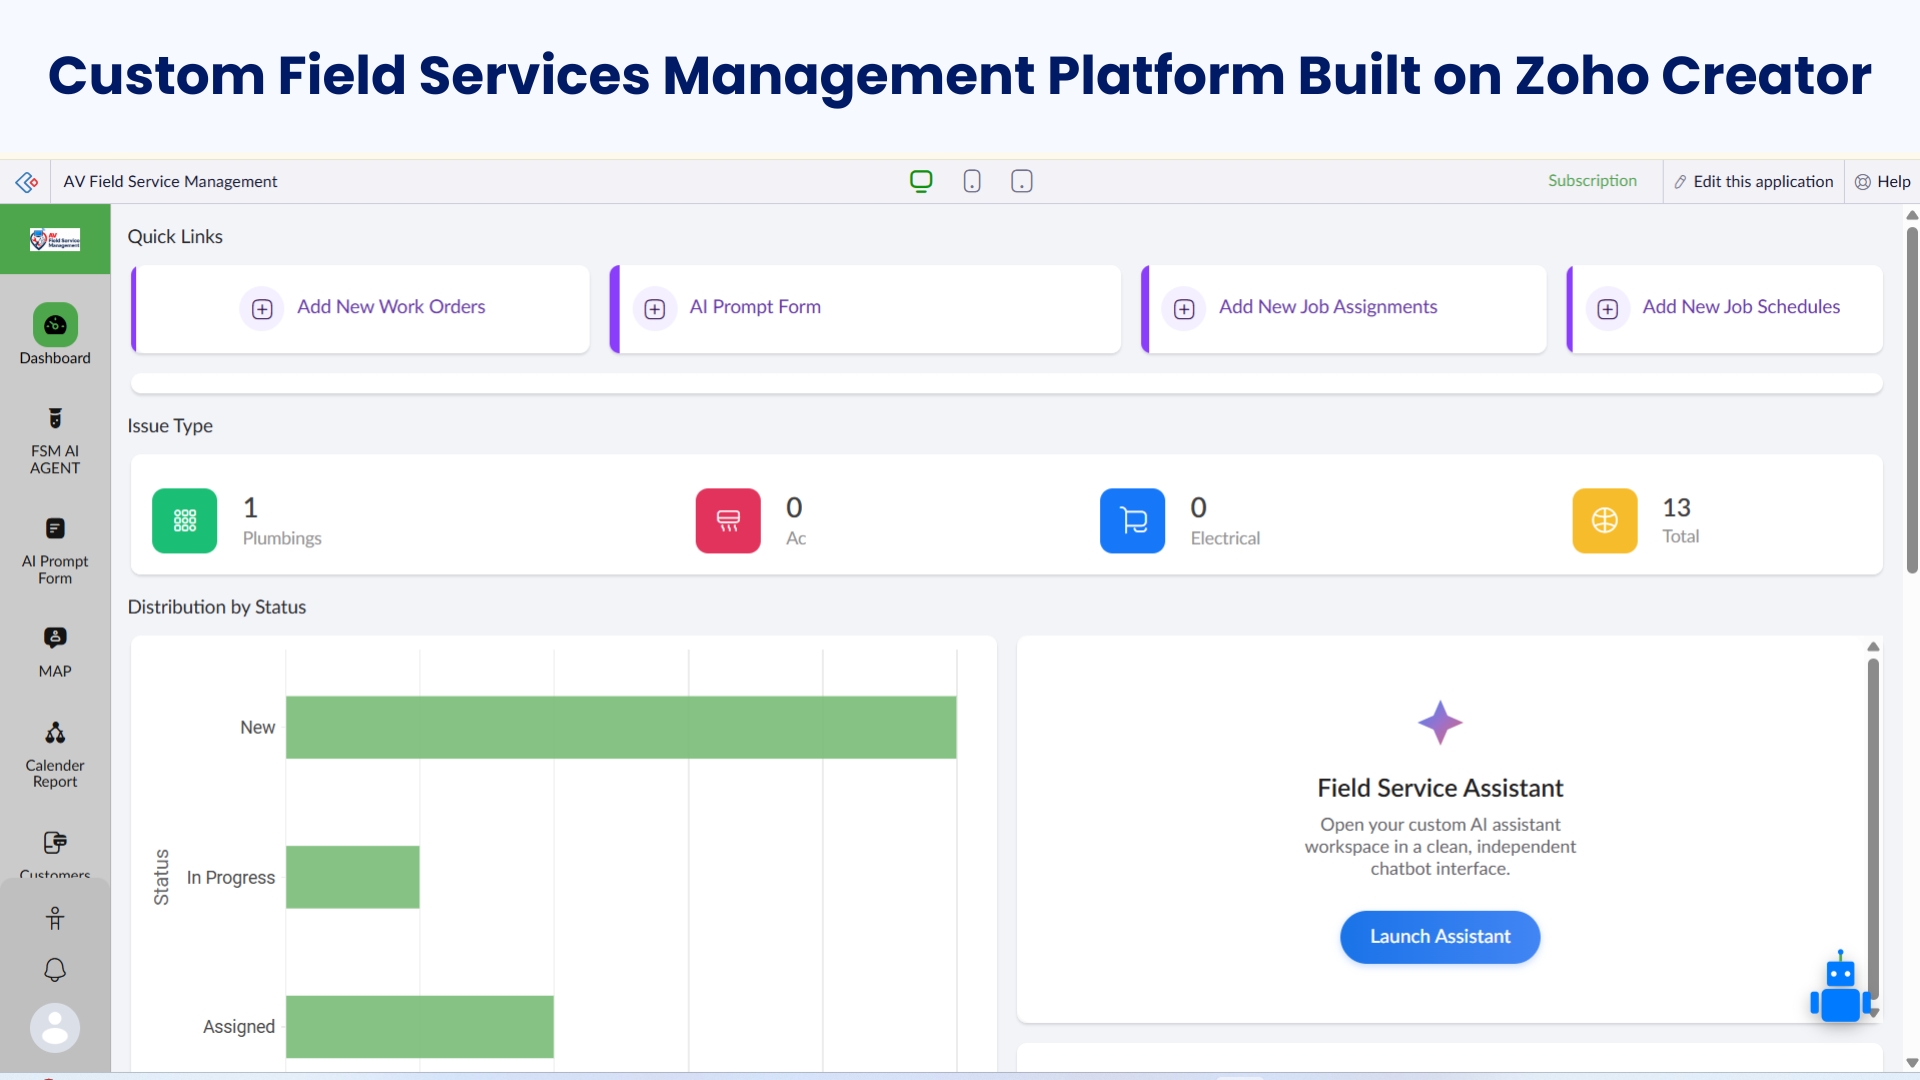Click the assistant panel scrollbar
The width and height of the screenshot is (1920, 1080).
tap(1873, 828)
